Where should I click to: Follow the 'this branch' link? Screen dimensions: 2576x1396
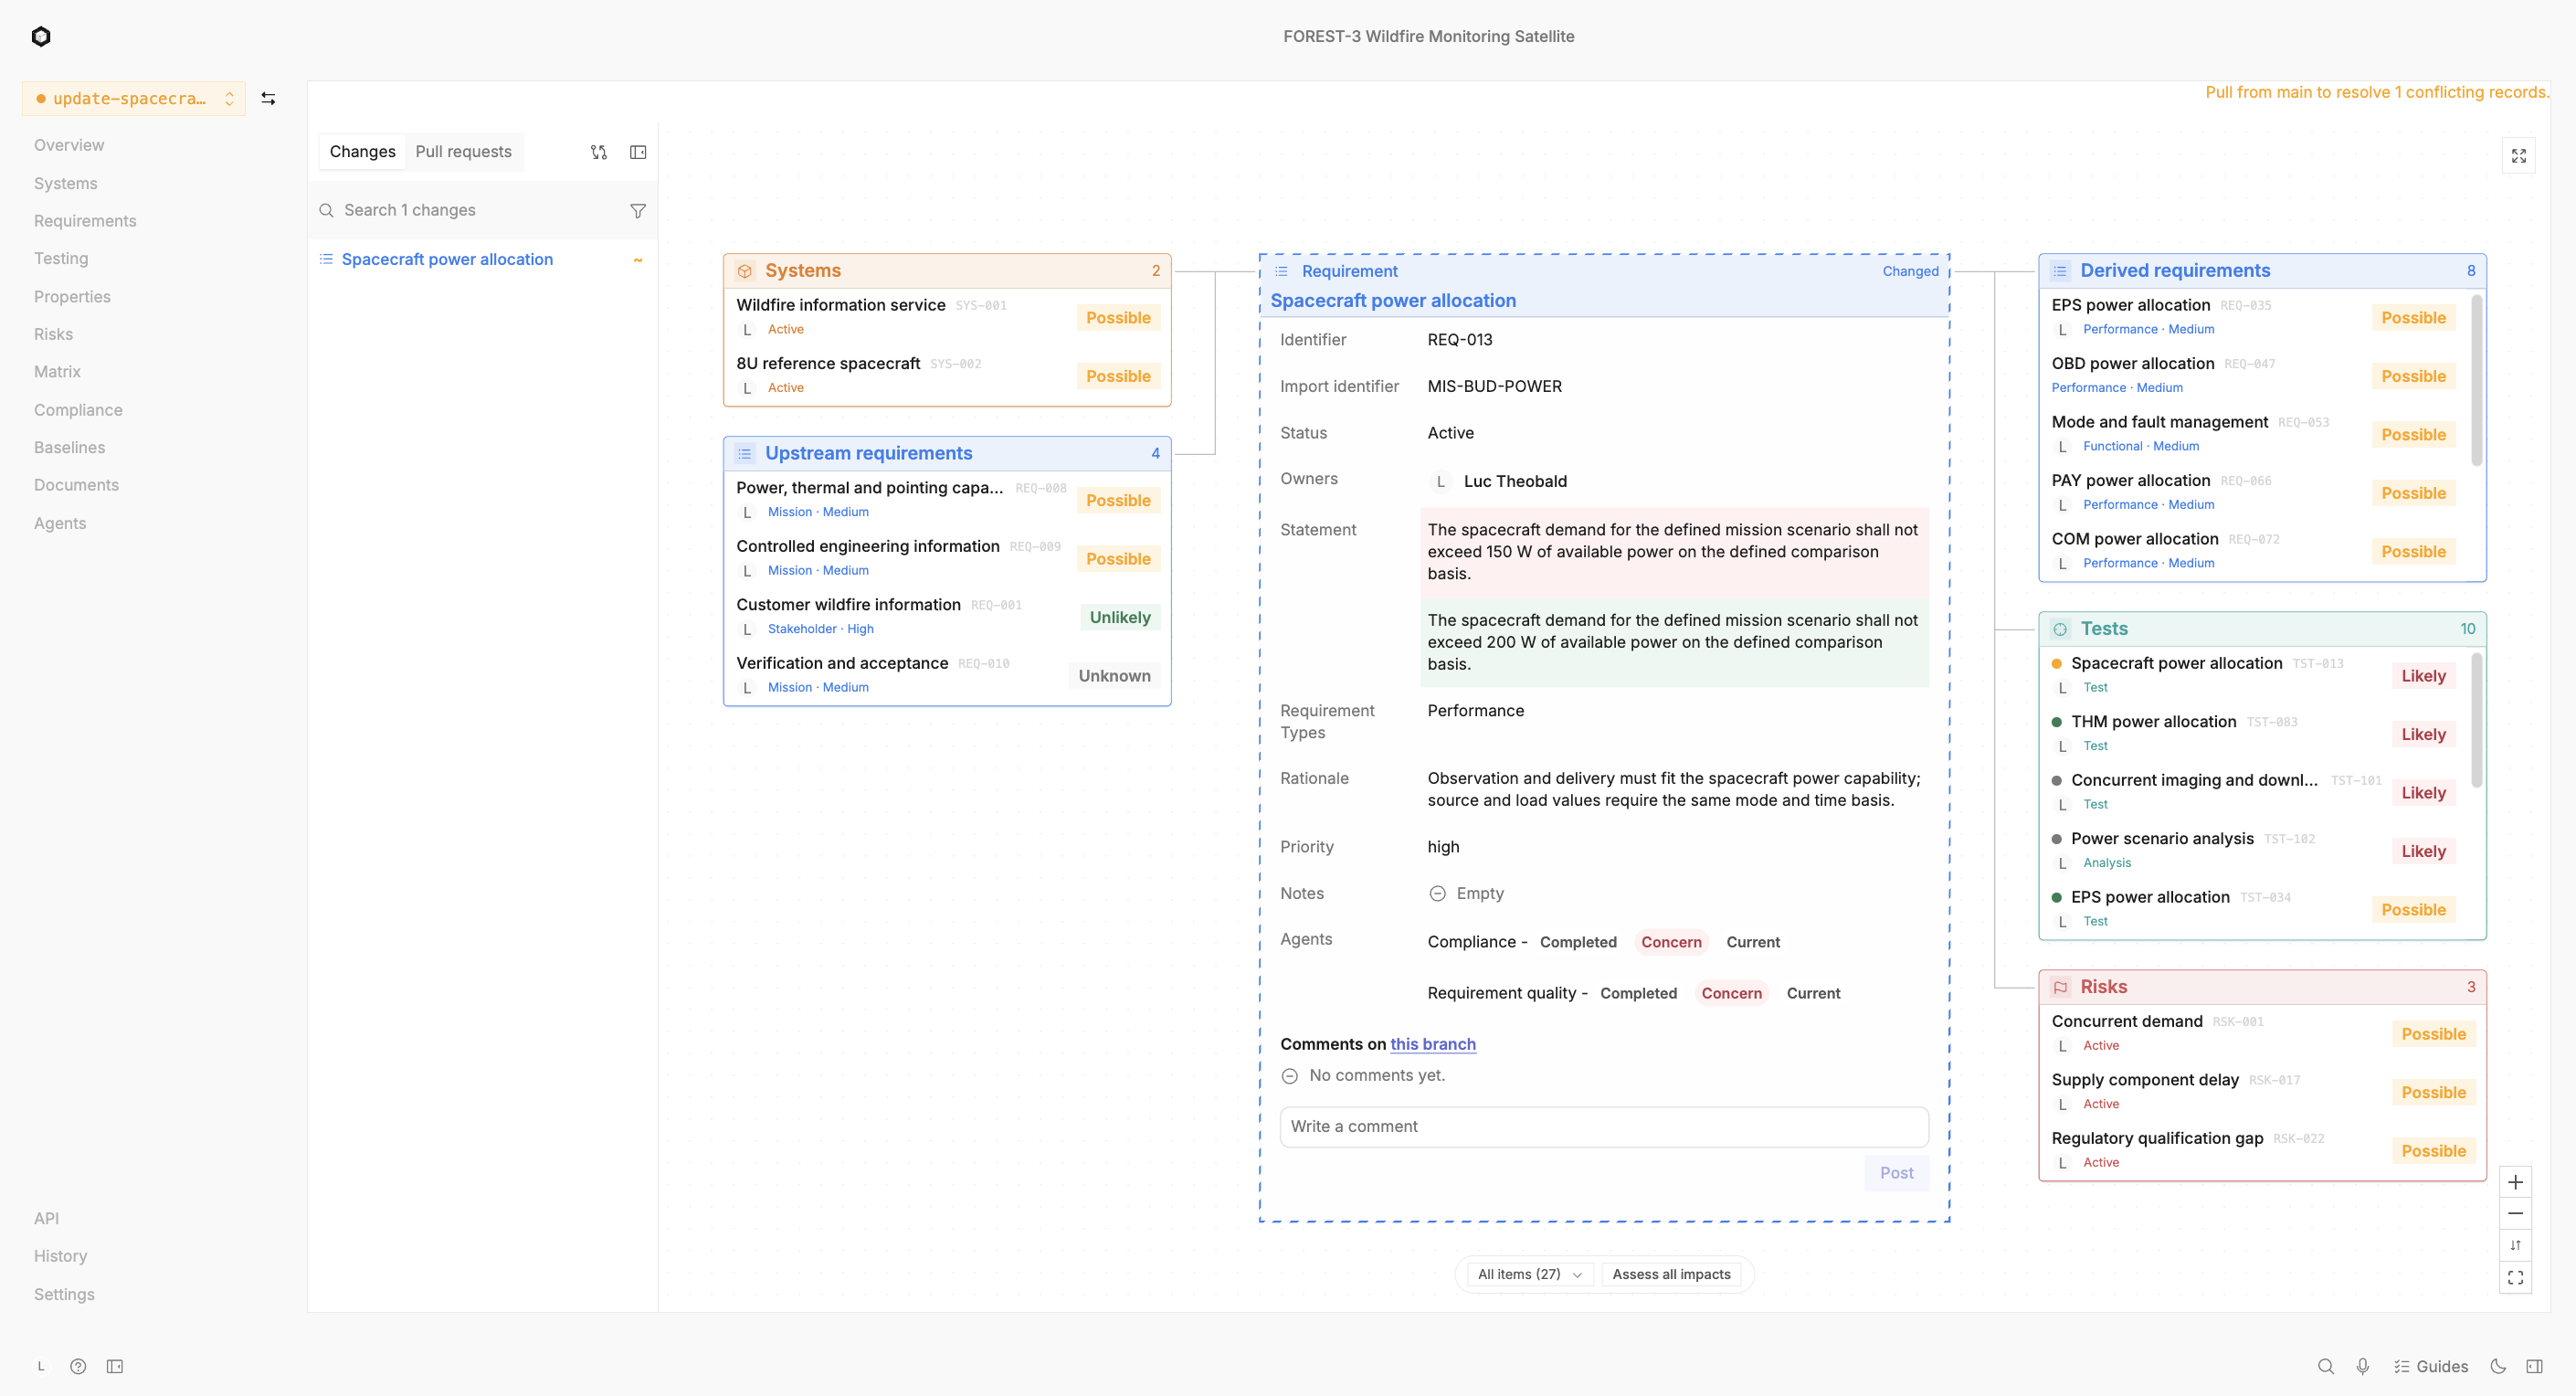pos(1432,1044)
